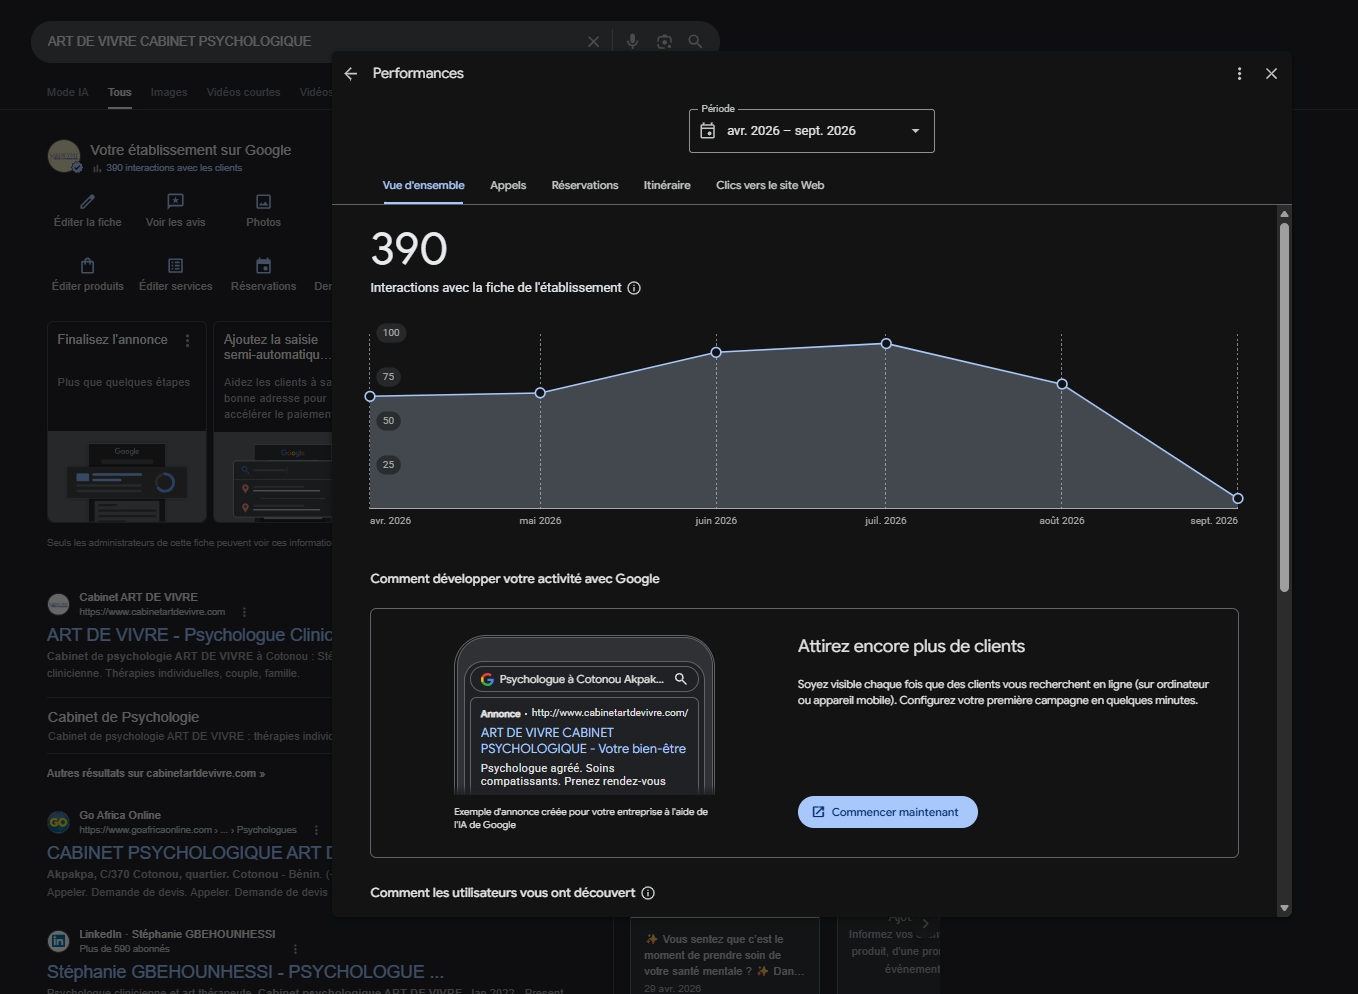Click the Performances panel vertical scrollbar
Viewport: 1358px width, 994px height.
[1284, 407]
